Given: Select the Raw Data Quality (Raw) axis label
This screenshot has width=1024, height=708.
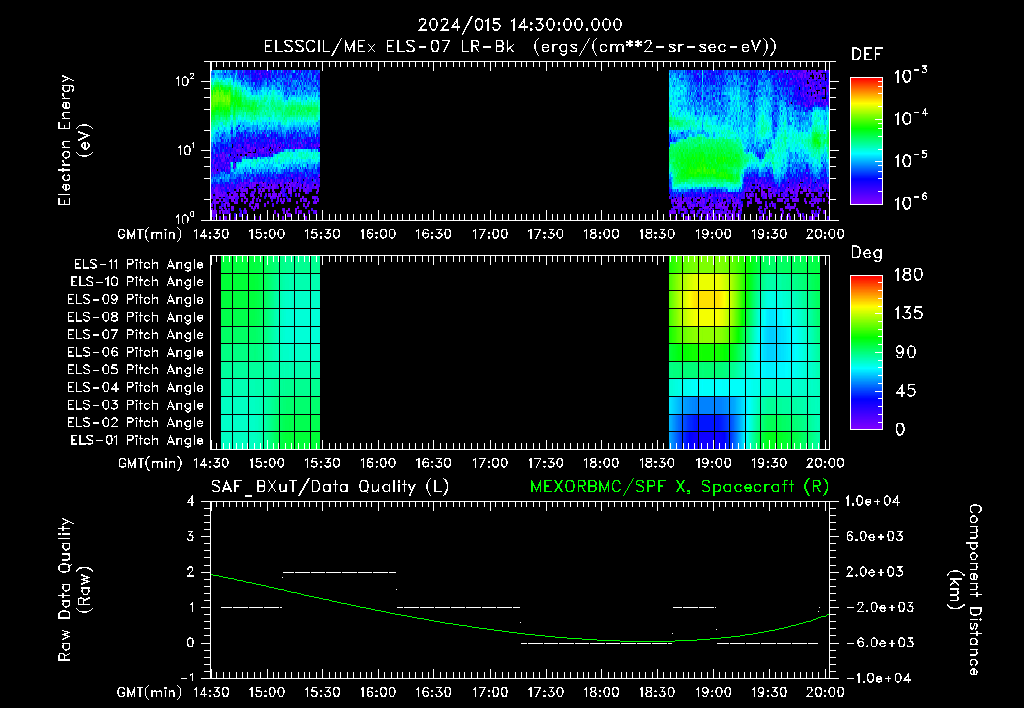Looking at the screenshot, I should (74, 590).
